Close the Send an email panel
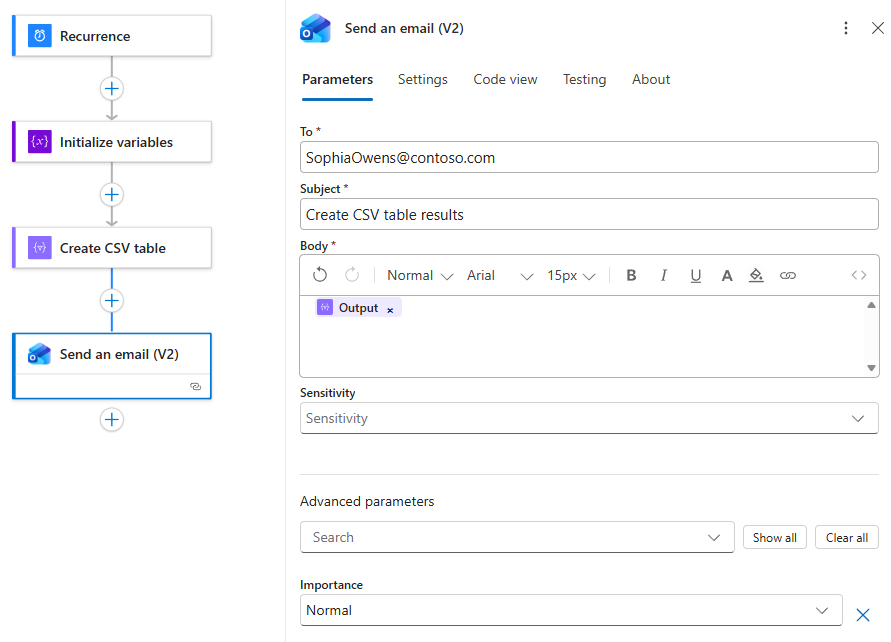 pos(877,28)
